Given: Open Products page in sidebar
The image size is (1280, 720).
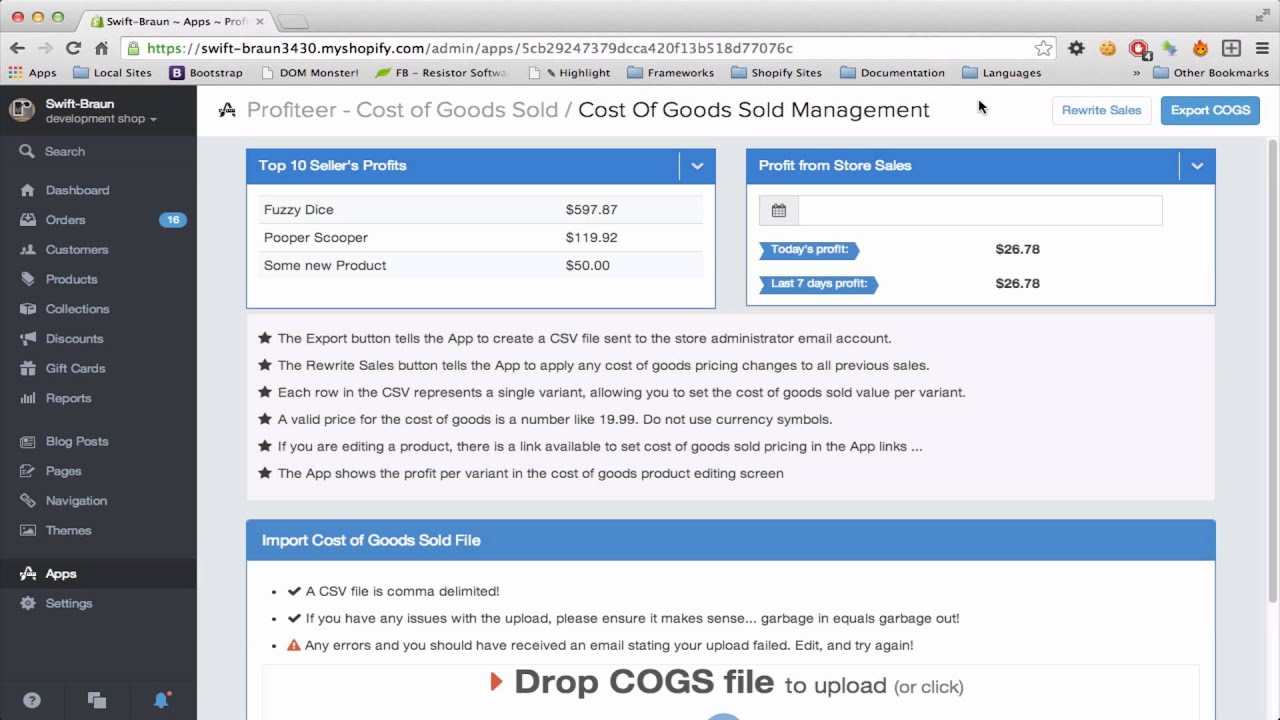Looking at the screenshot, I should pyautogui.click(x=71, y=279).
